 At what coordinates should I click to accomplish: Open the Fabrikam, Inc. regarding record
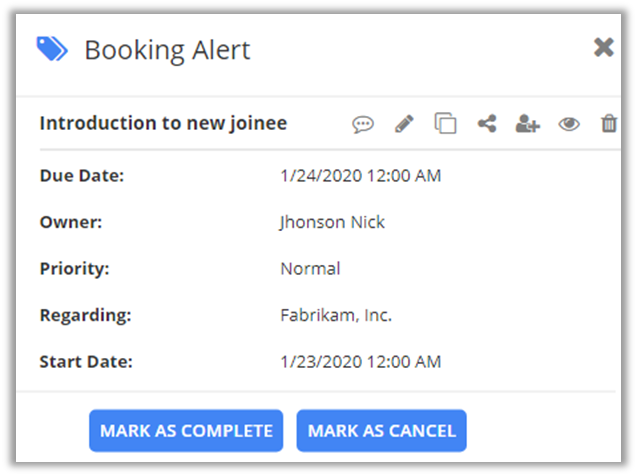tap(336, 315)
